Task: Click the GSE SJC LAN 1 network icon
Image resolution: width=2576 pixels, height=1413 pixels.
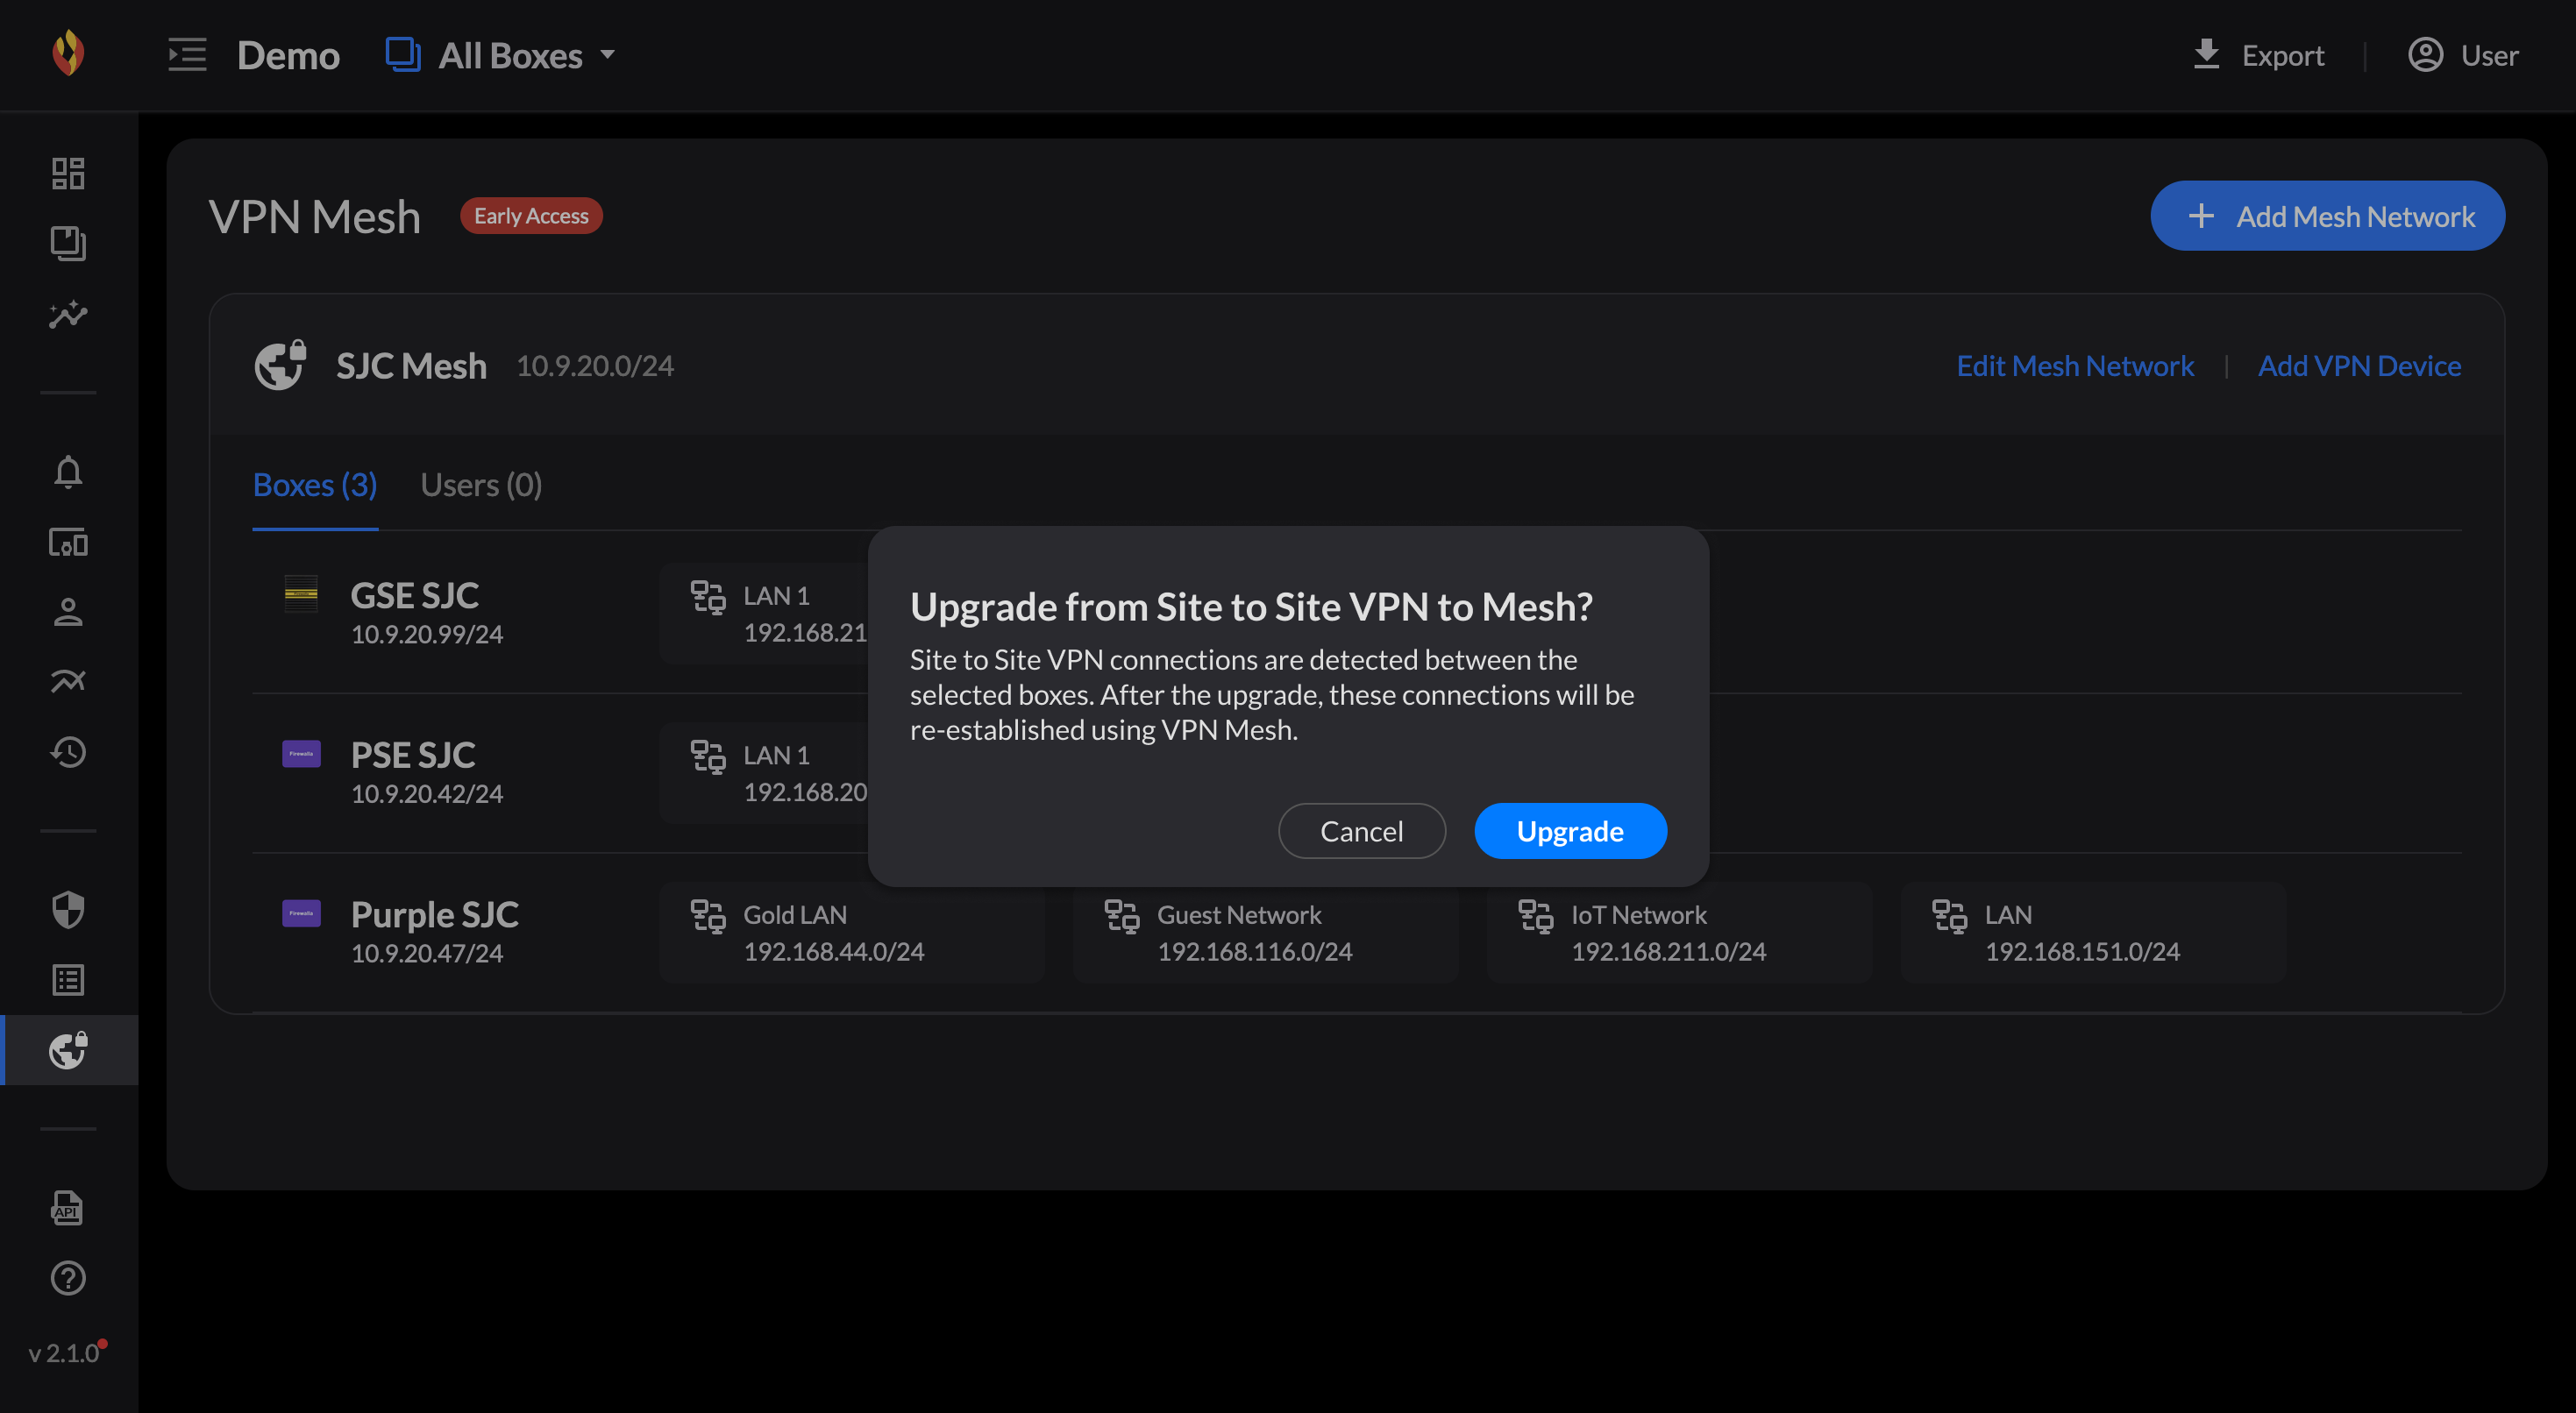Action: tap(708, 597)
